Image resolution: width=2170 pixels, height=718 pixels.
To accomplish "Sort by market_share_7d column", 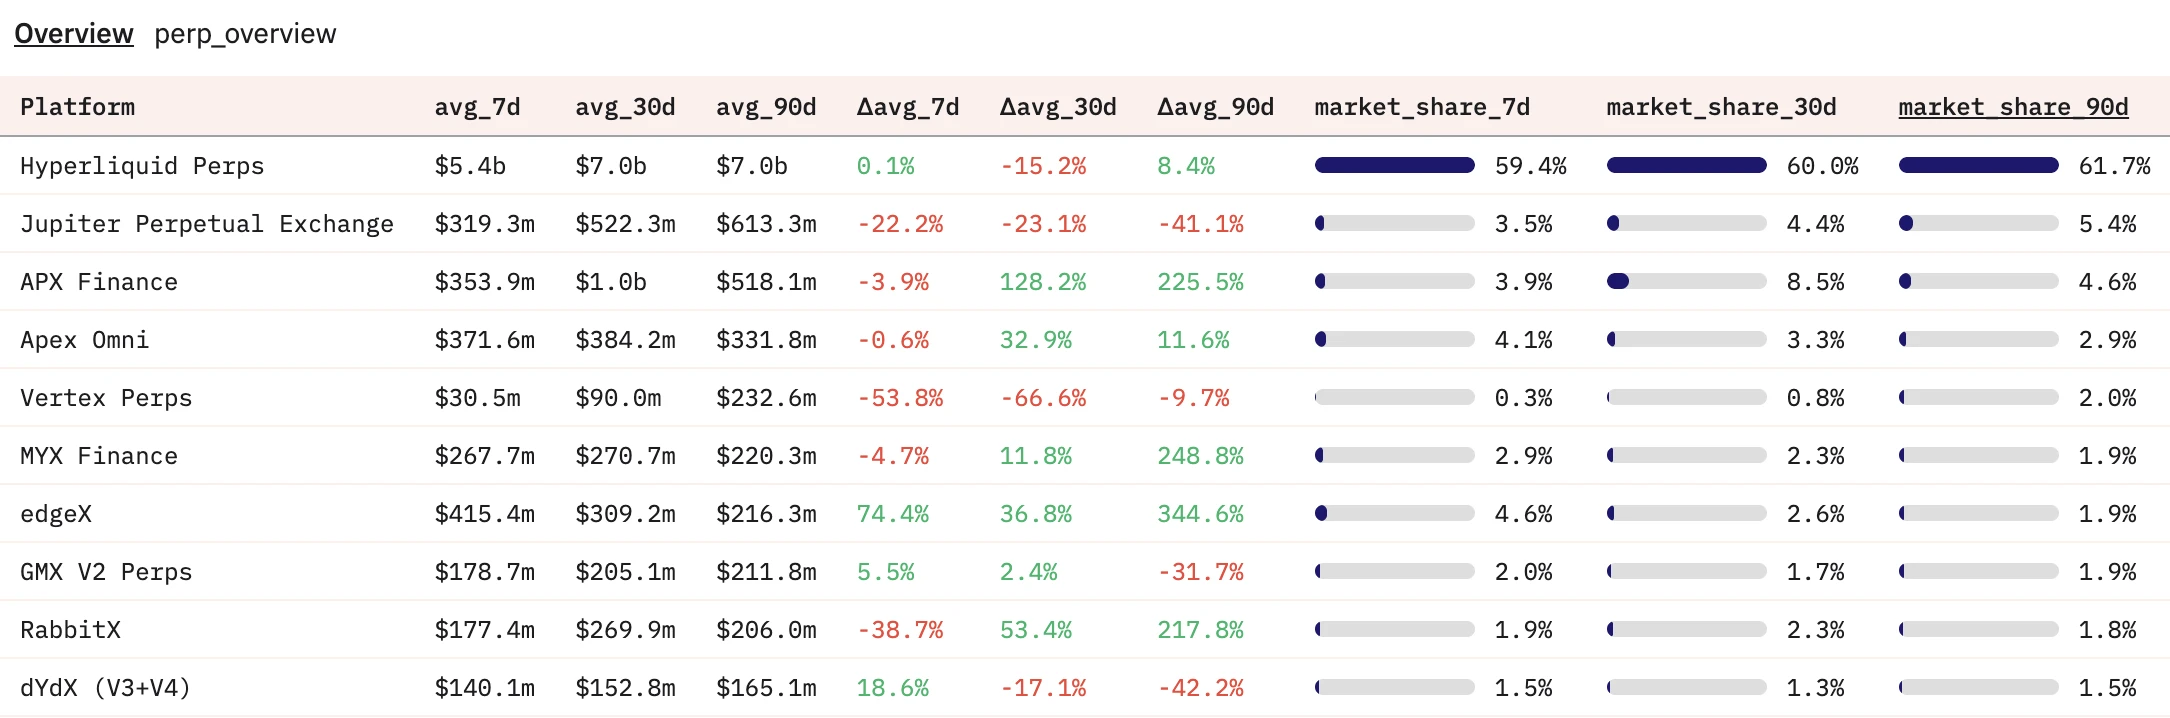I will (1422, 107).
